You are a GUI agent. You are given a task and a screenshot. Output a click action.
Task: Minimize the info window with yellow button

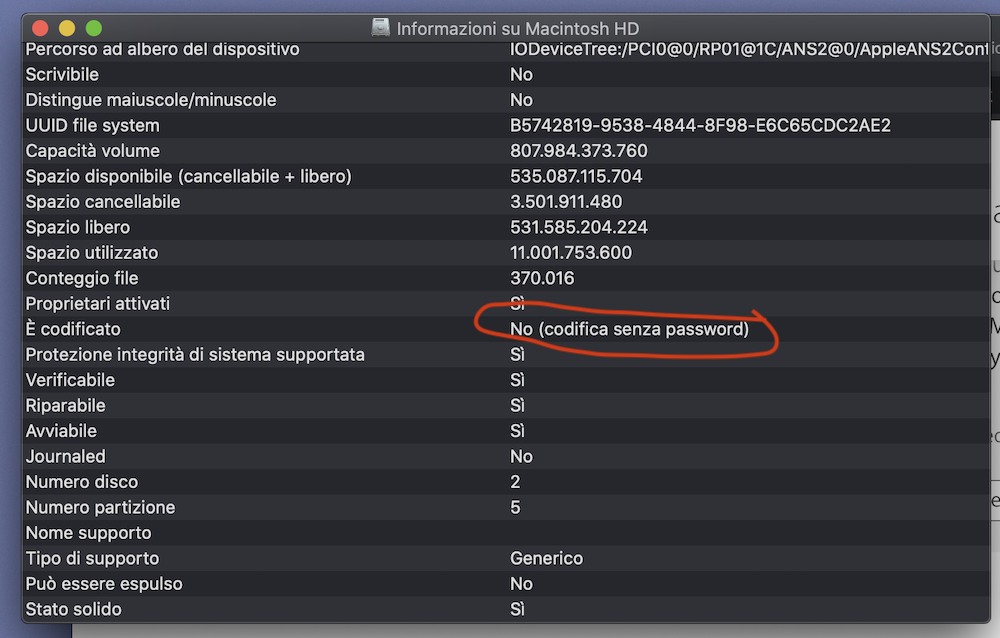[x=67, y=28]
